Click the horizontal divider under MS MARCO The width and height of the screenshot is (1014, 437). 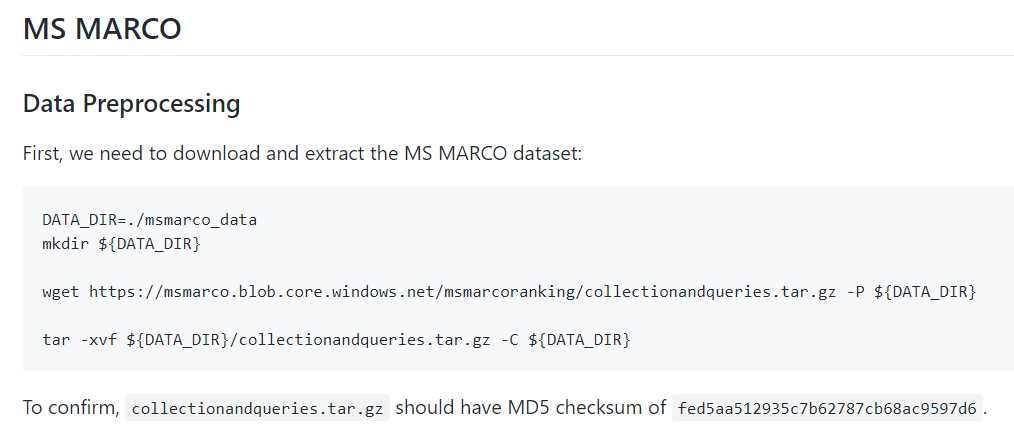click(x=518, y=56)
